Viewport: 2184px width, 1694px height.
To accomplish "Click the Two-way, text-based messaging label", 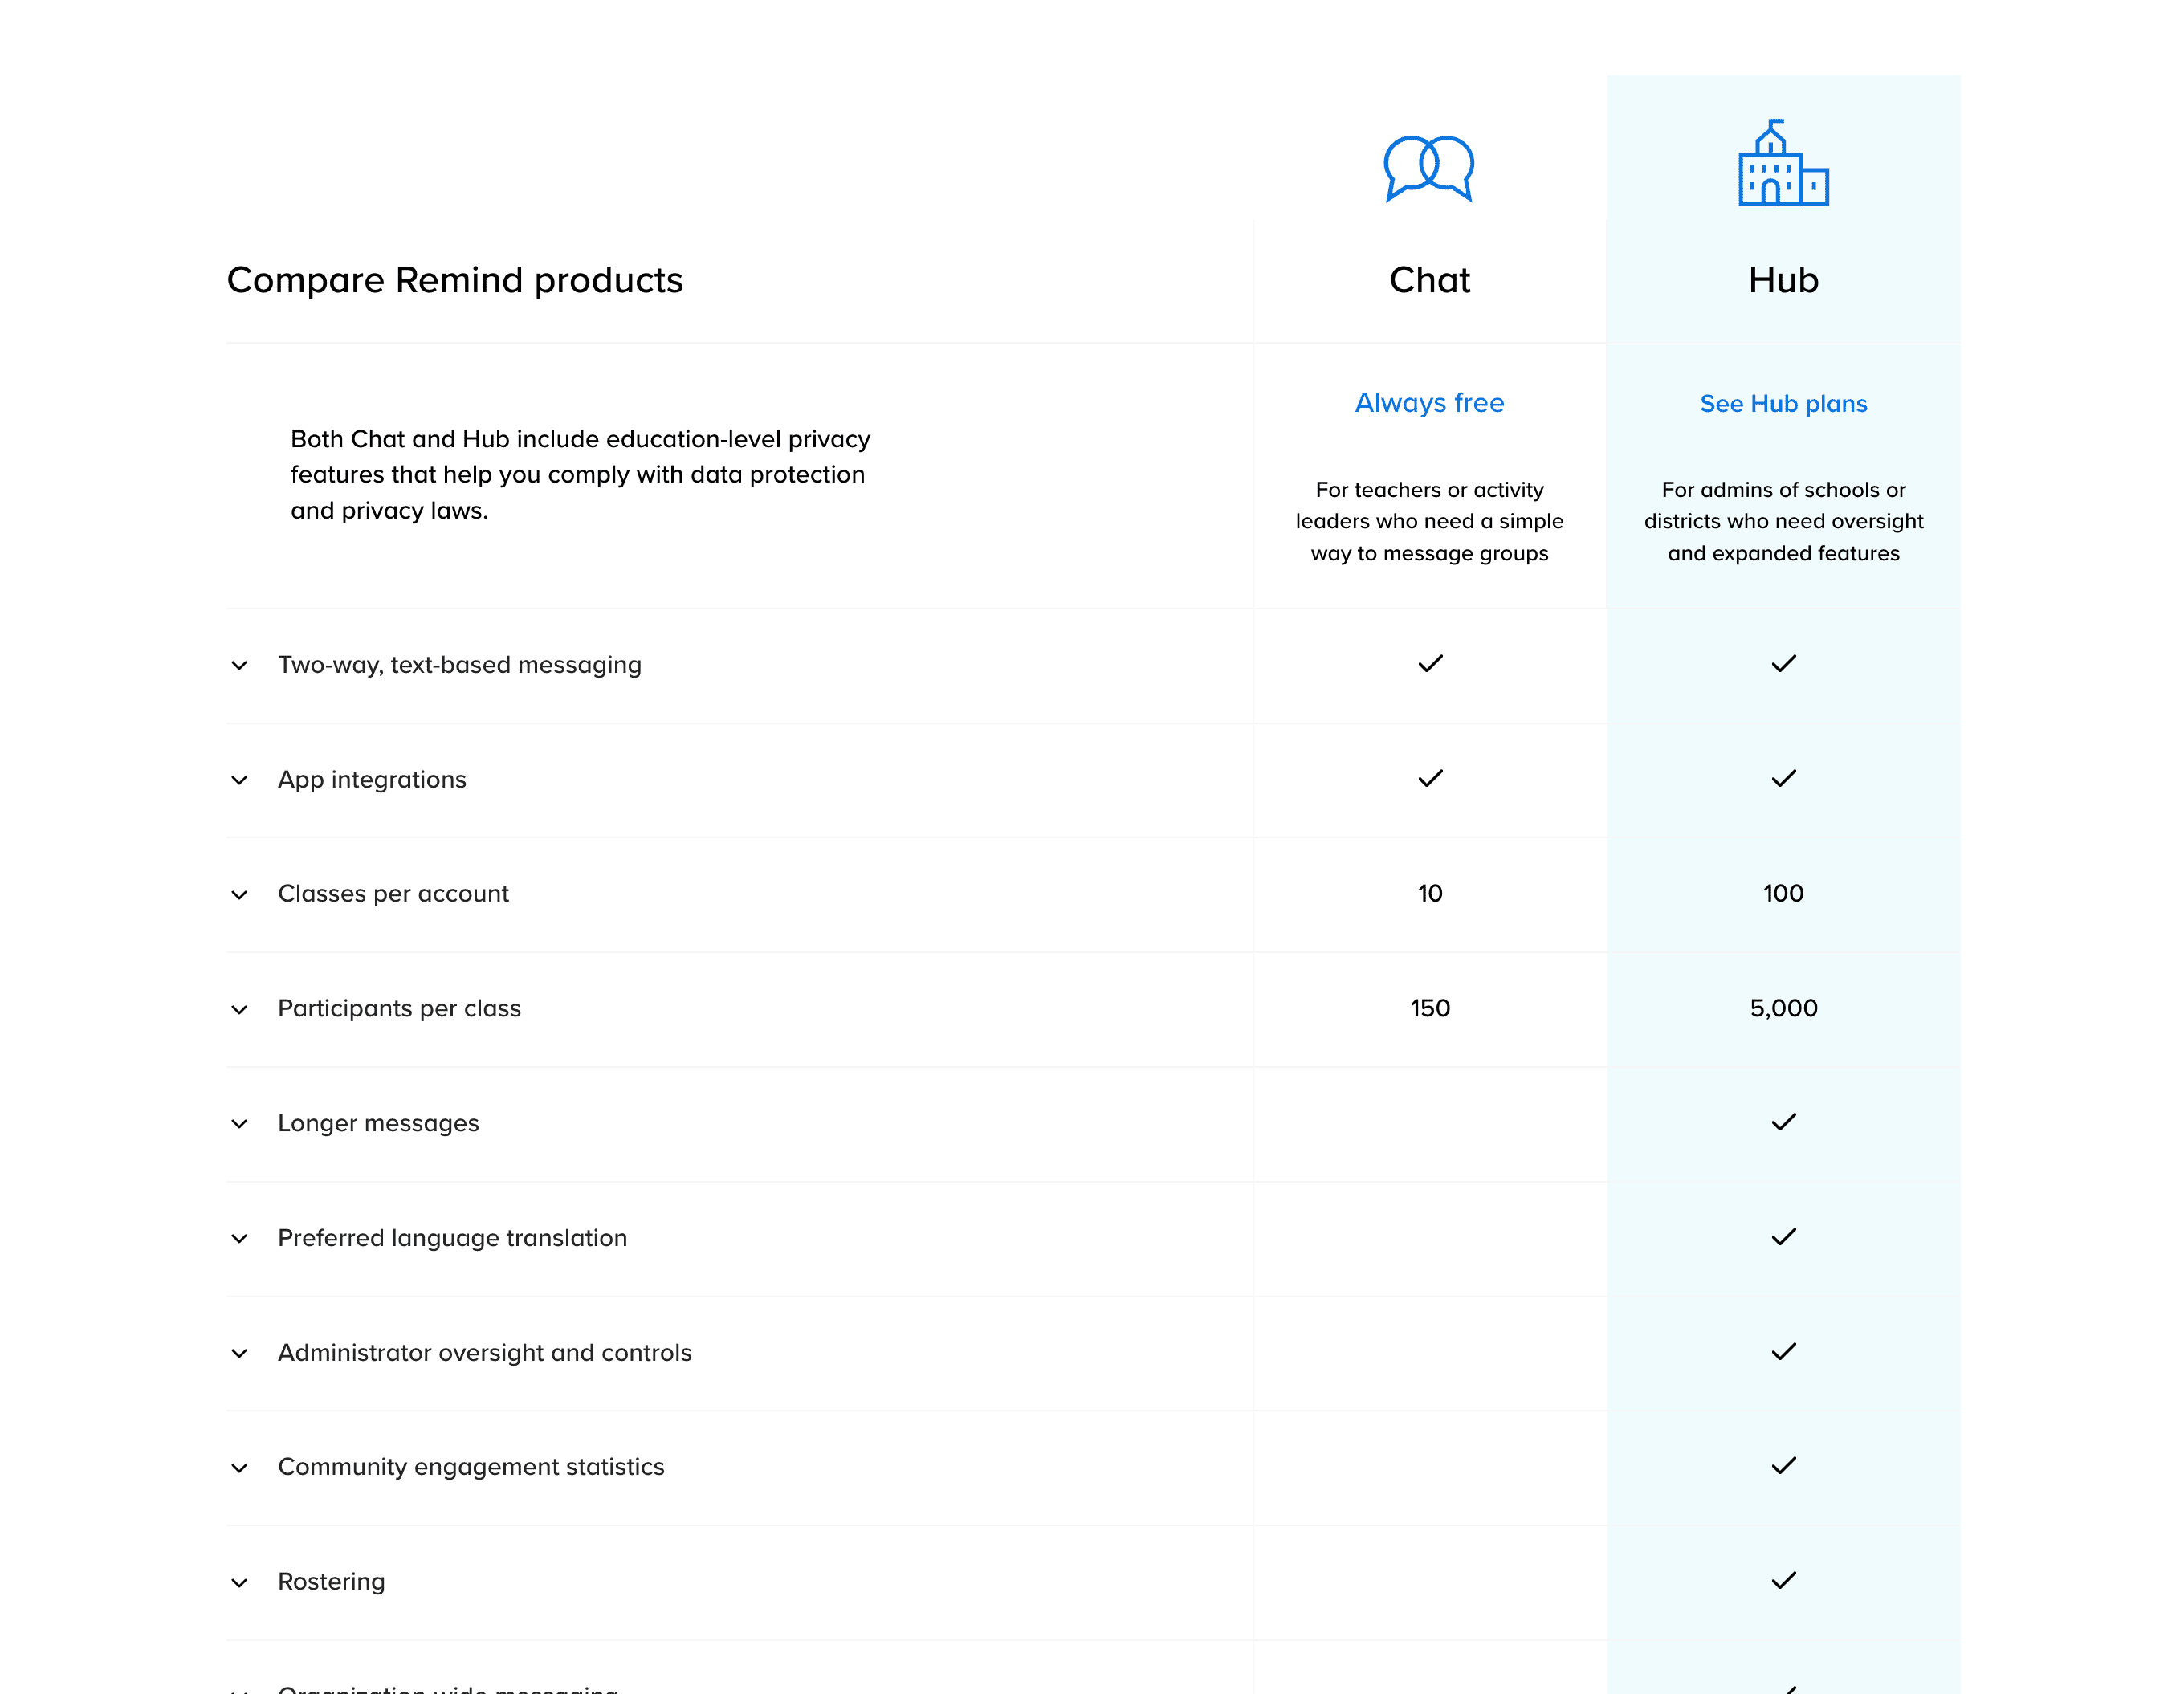I will point(460,666).
